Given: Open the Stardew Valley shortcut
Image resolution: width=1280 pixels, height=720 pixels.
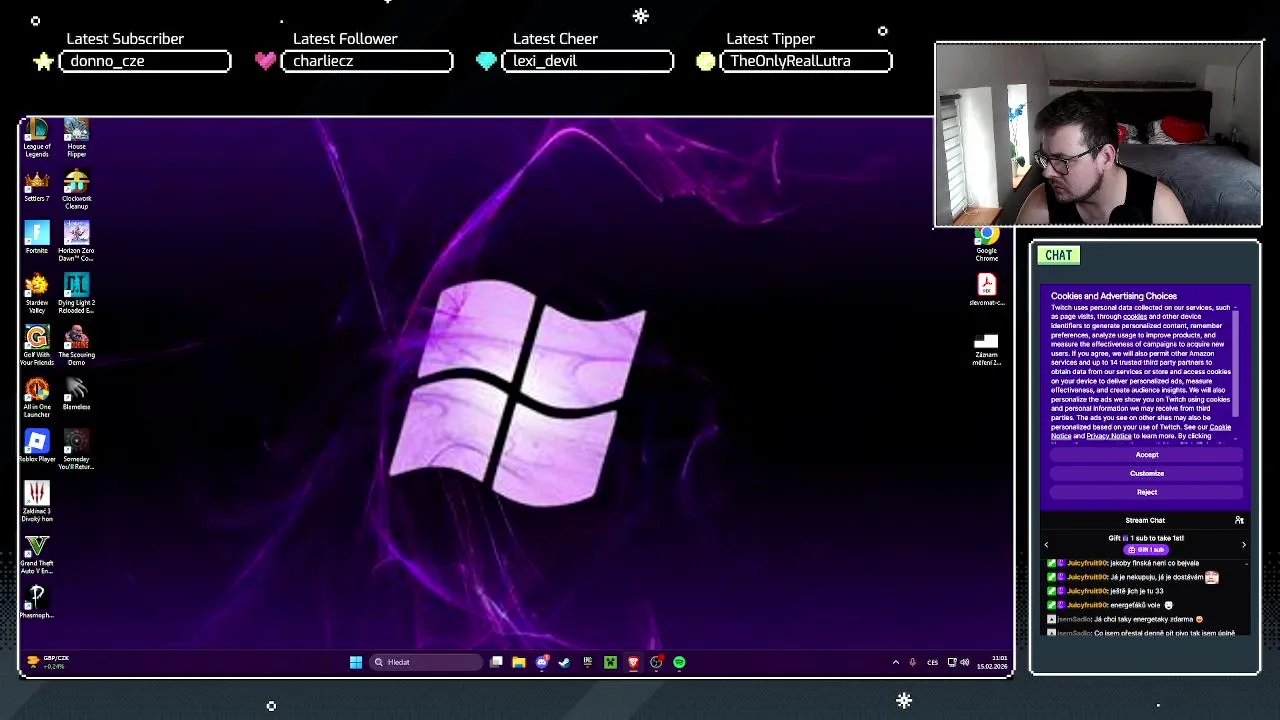Looking at the screenshot, I should (37, 294).
